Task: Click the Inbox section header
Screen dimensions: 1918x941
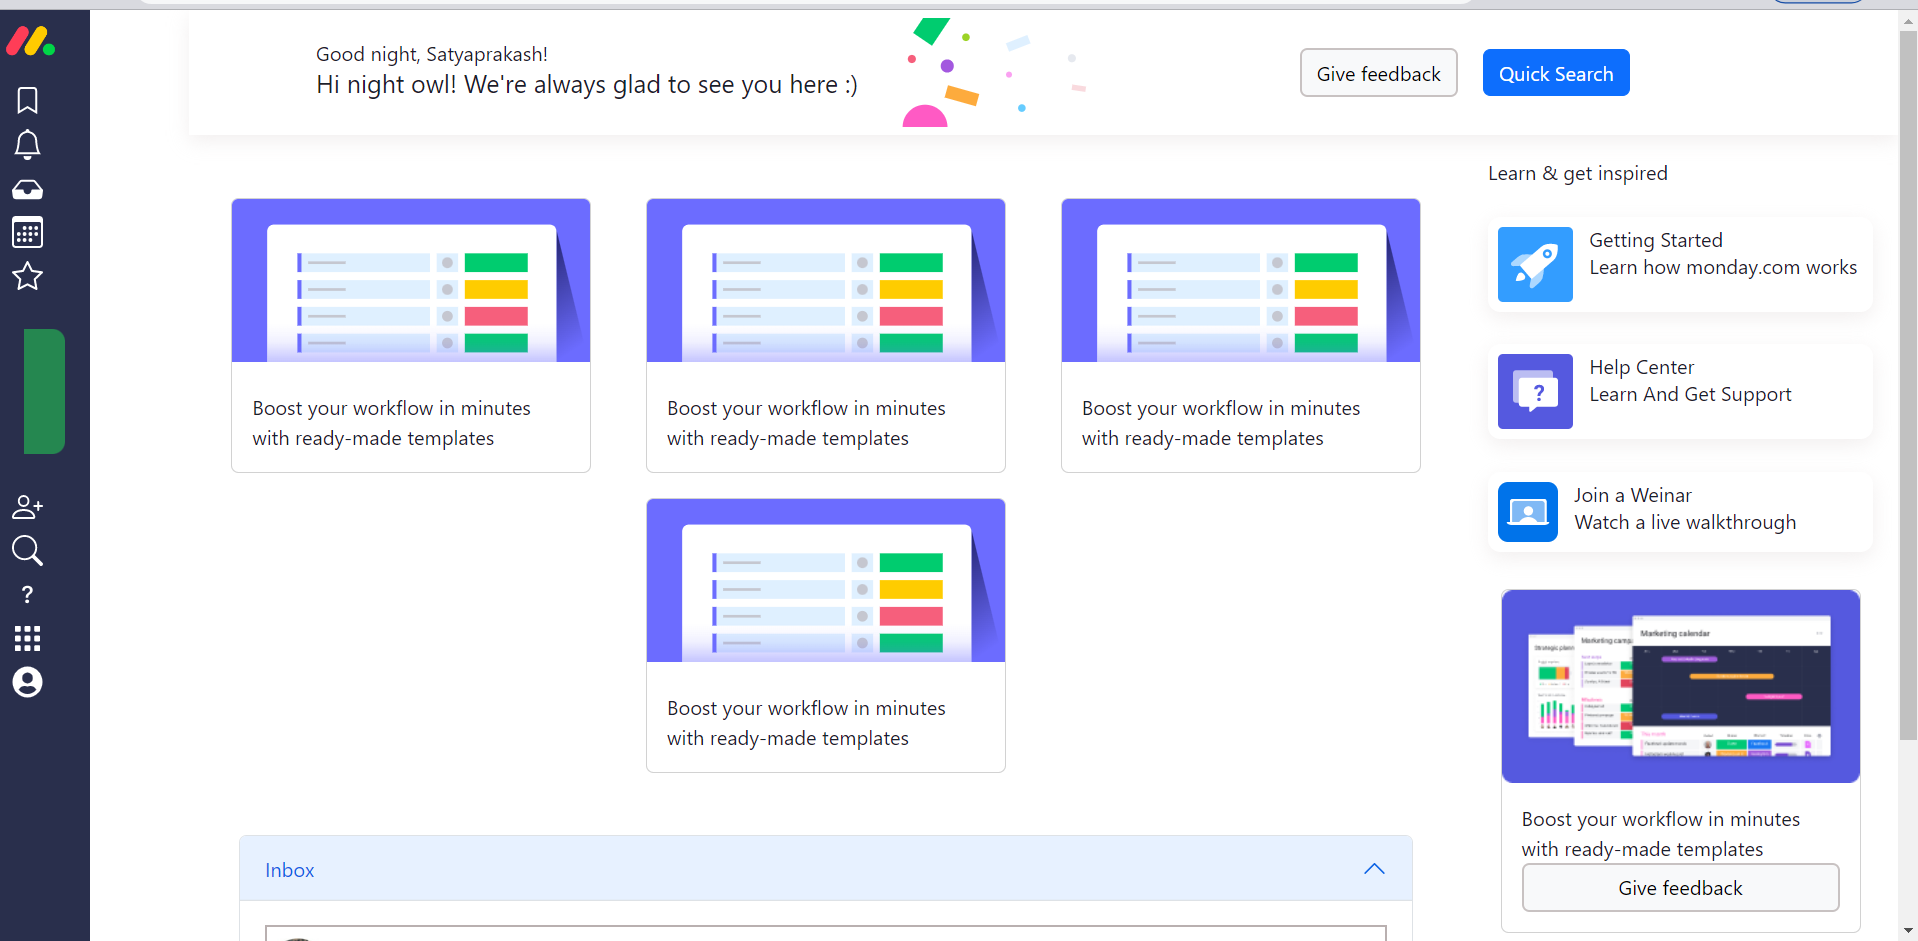Action: pos(290,870)
